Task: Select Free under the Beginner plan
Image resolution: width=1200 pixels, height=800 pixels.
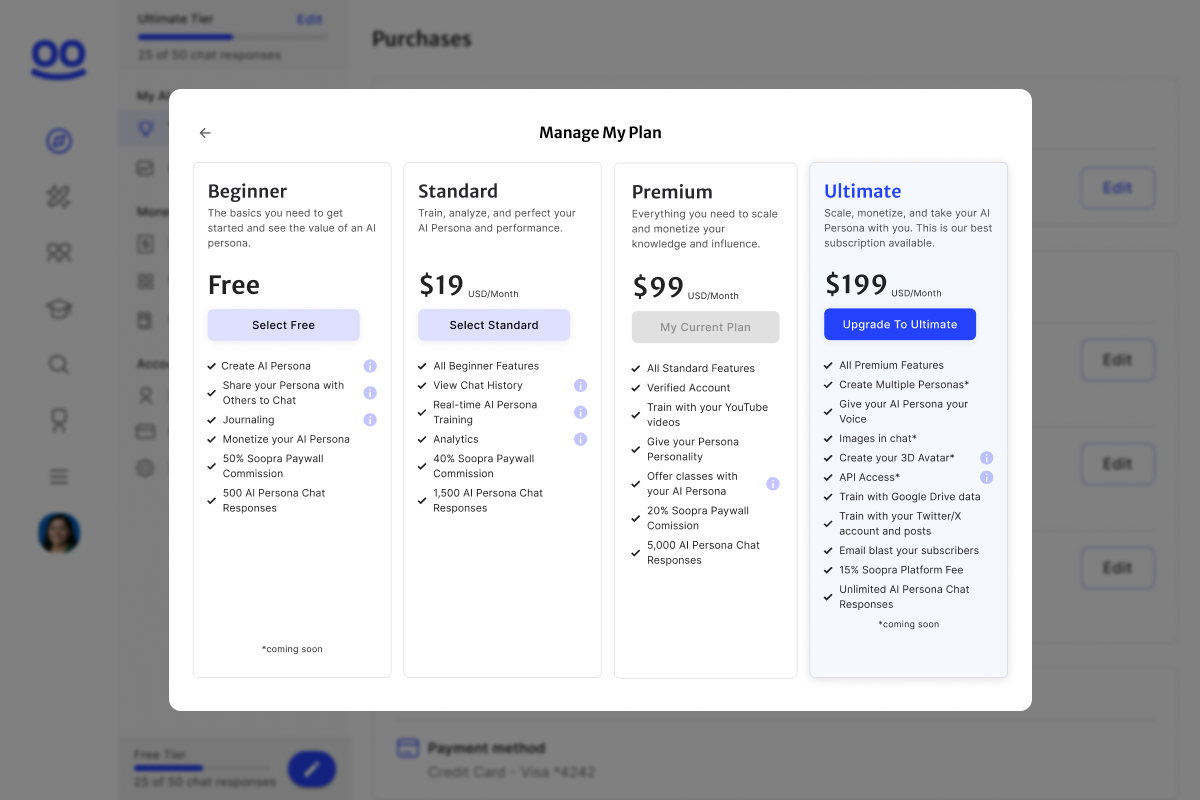Action: (283, 326)
